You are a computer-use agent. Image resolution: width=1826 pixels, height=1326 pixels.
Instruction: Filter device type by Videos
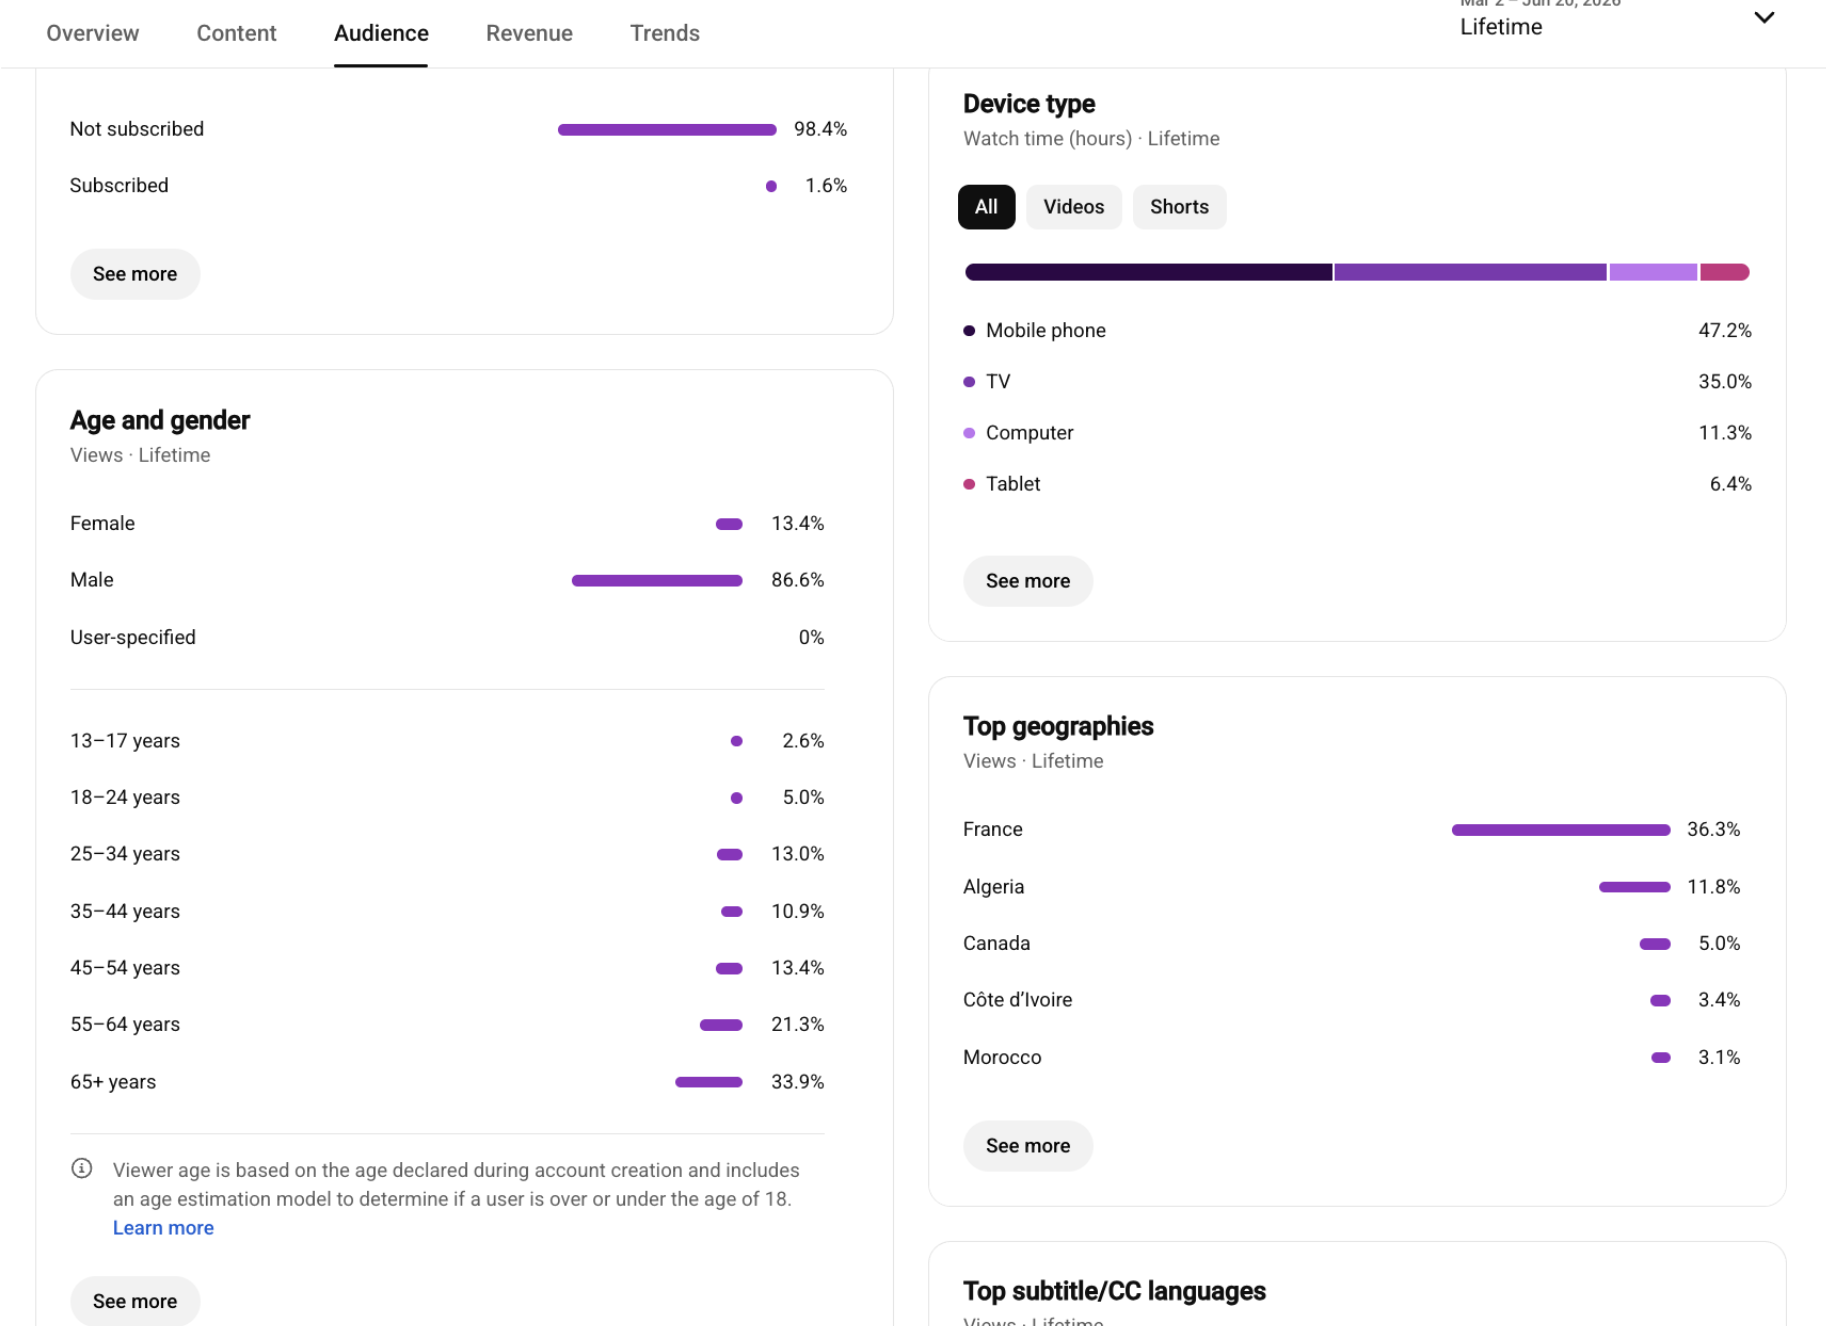[1074, 207]
